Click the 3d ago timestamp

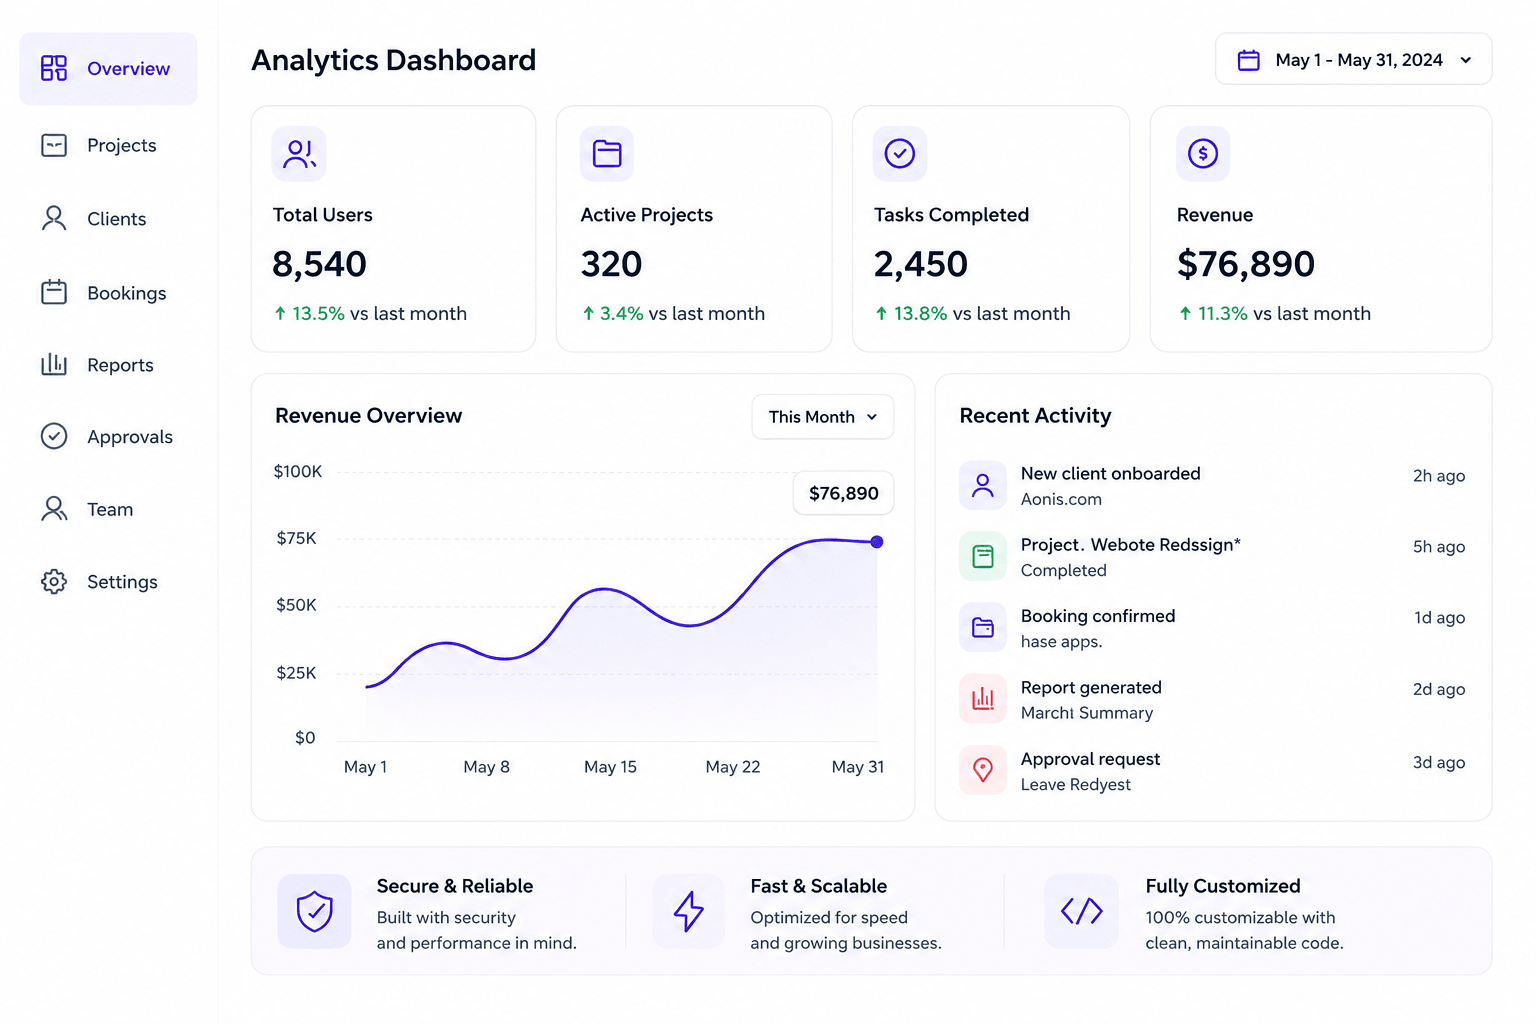point(1438,762)
